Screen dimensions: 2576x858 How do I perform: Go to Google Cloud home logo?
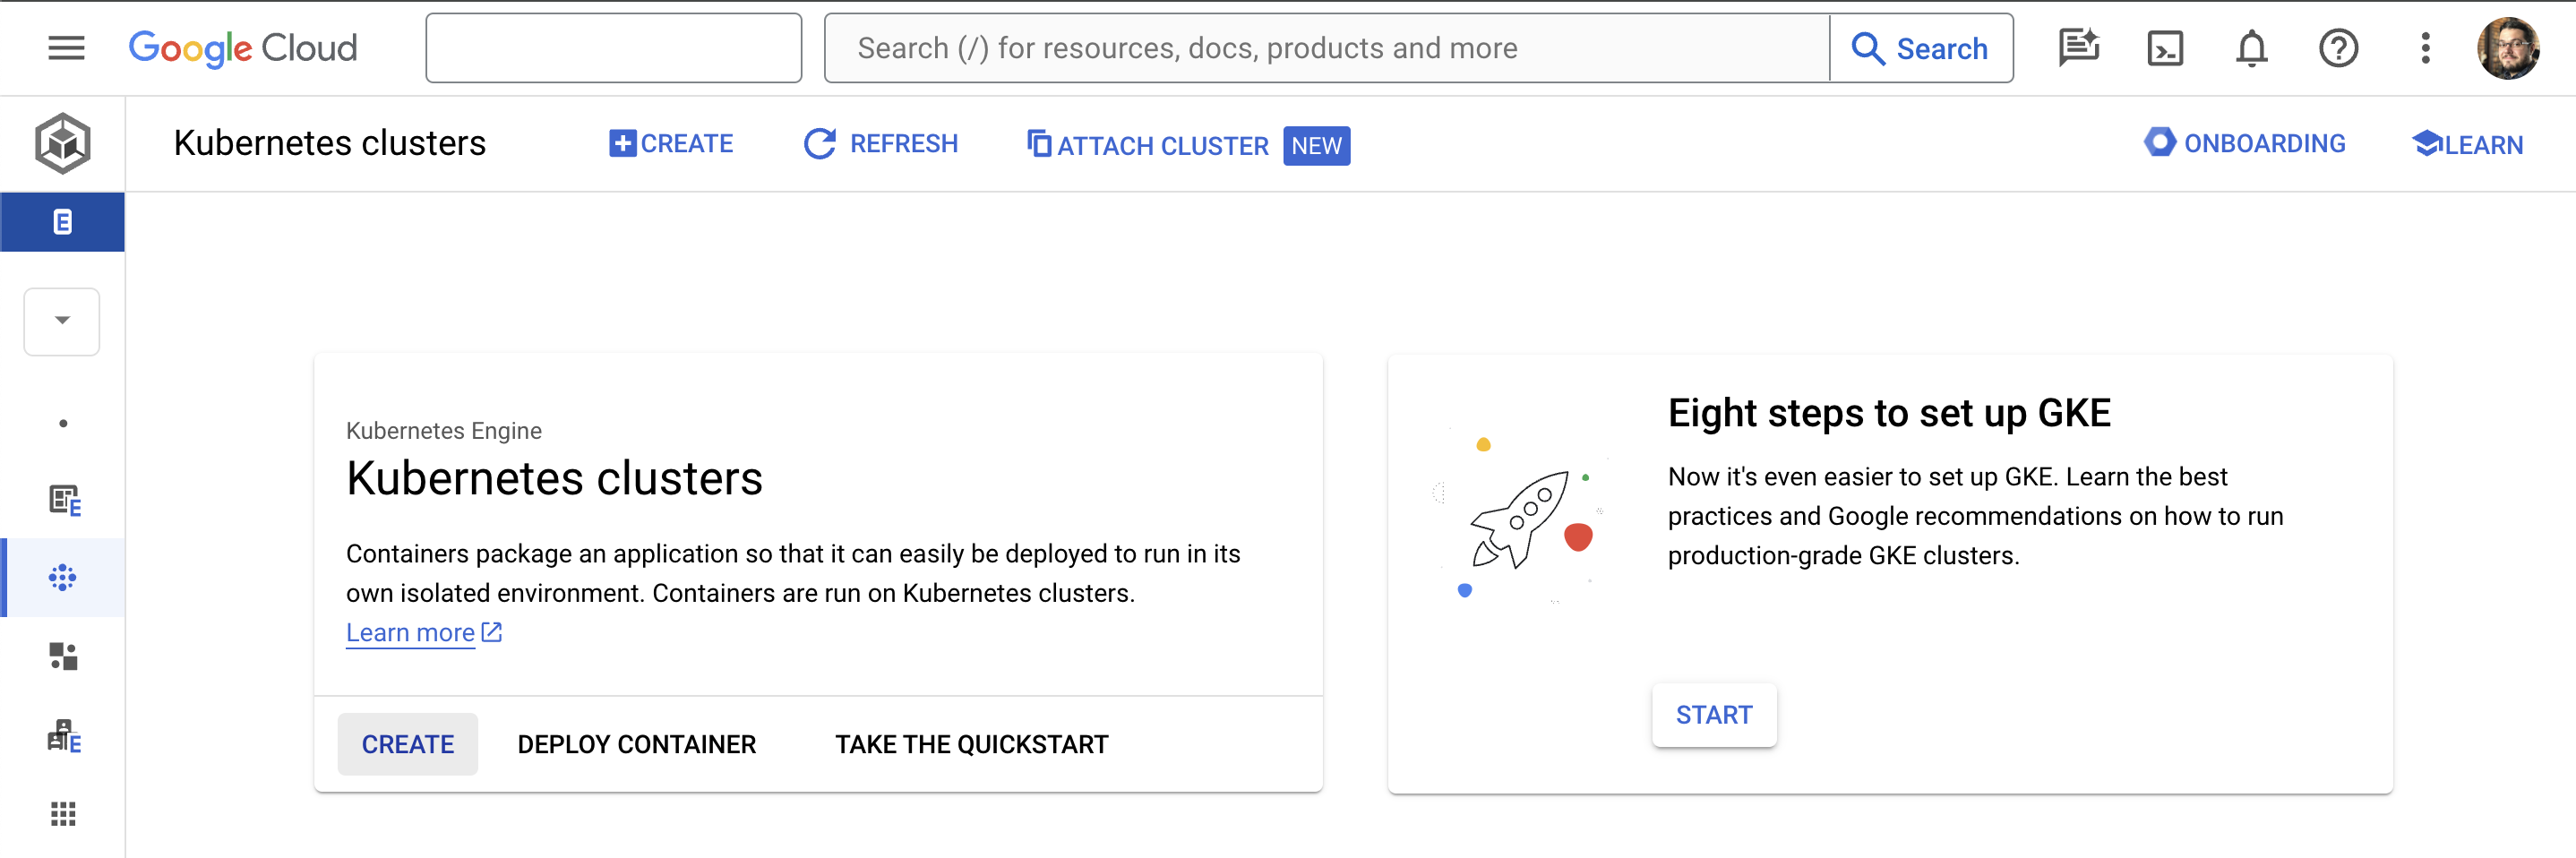tap(243, 48)
